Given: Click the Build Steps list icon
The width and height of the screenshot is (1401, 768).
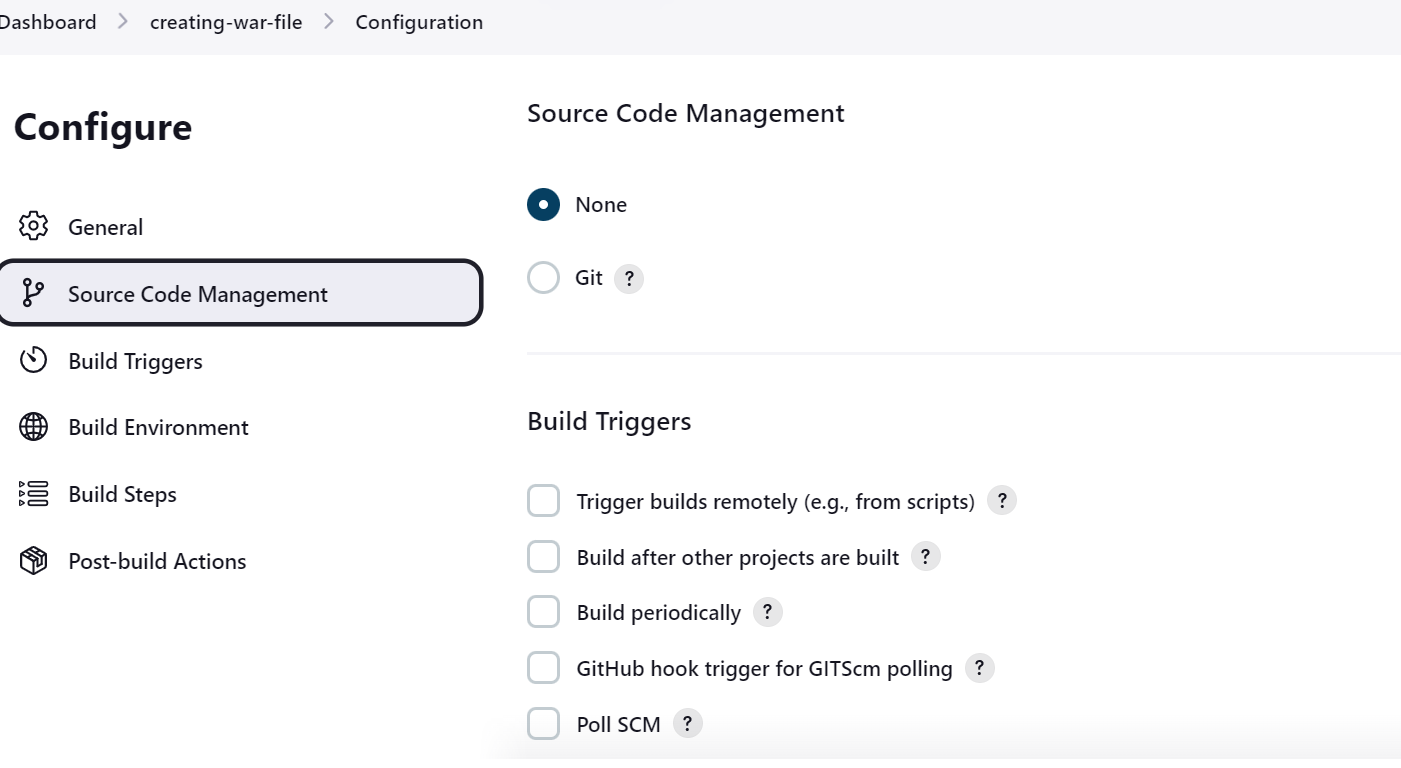Looking at the screenshot, I should click(x=34, y=494).
